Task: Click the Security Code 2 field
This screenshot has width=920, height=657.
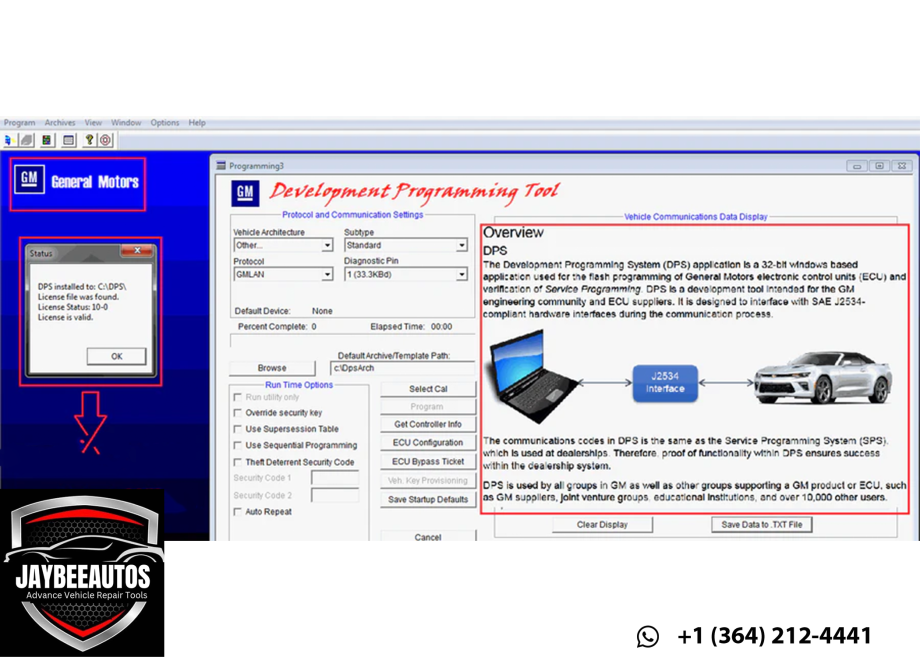Action: pos(335,496)
